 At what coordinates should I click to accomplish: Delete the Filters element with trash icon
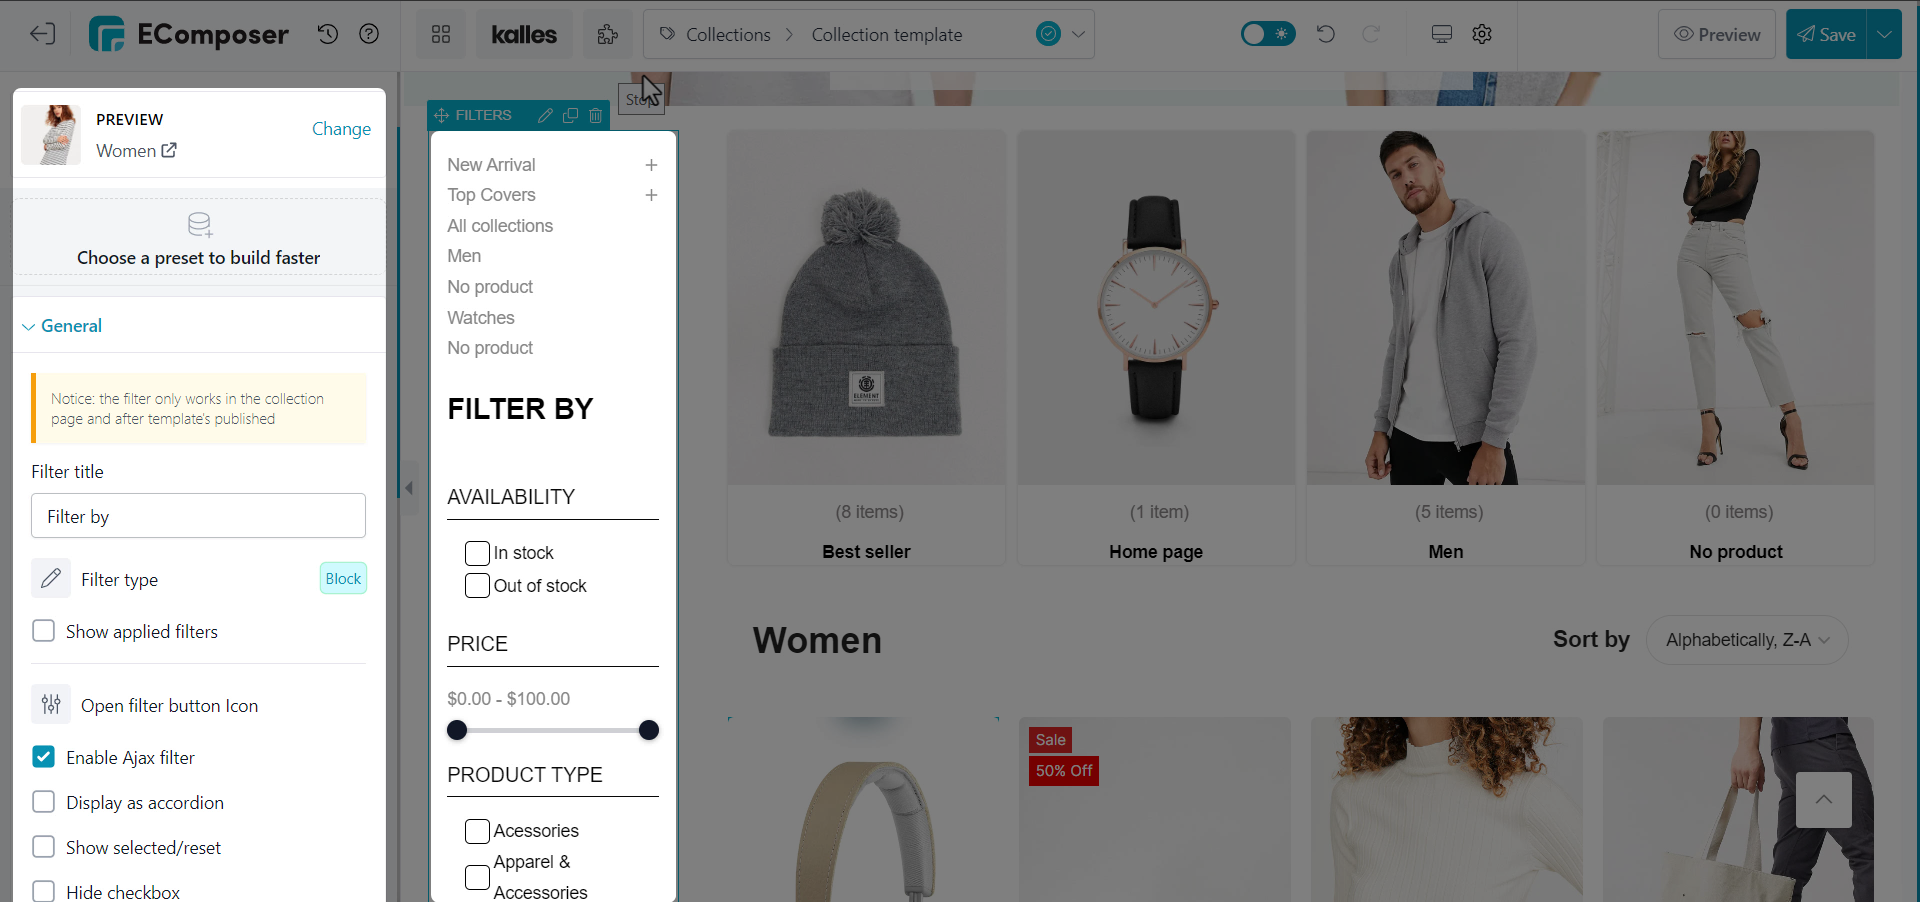[596, 115]
